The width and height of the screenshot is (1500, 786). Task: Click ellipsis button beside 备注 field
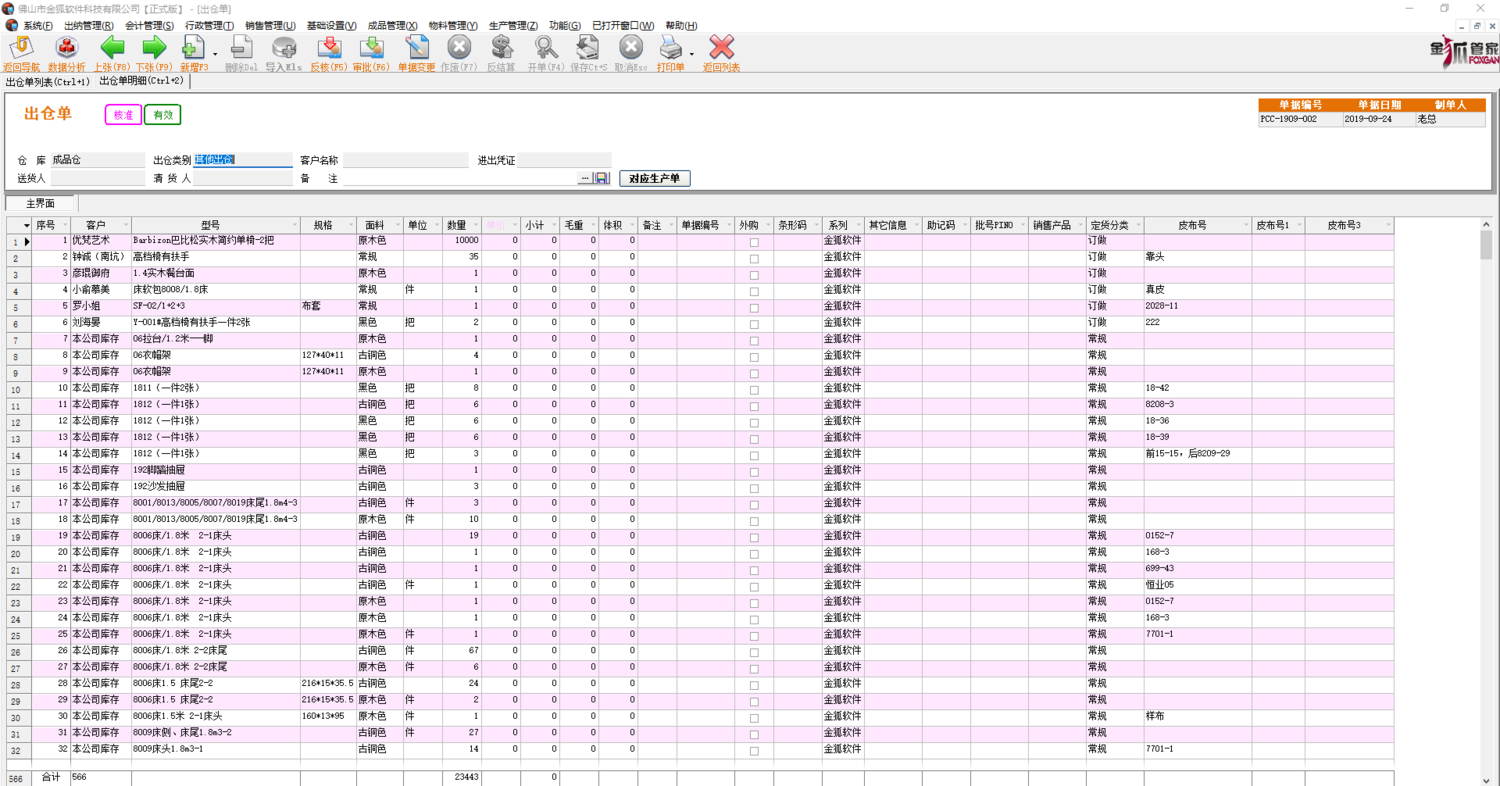tap(585, 178)
